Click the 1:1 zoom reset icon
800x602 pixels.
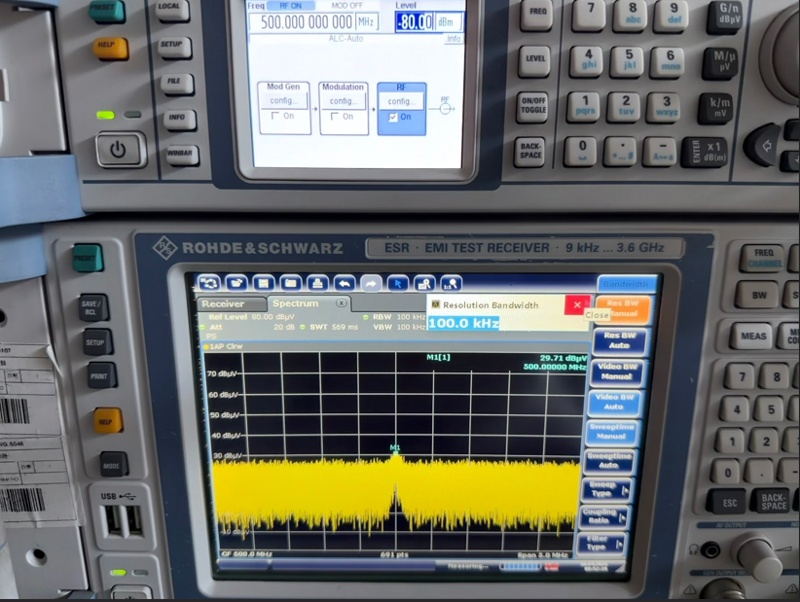451,283
